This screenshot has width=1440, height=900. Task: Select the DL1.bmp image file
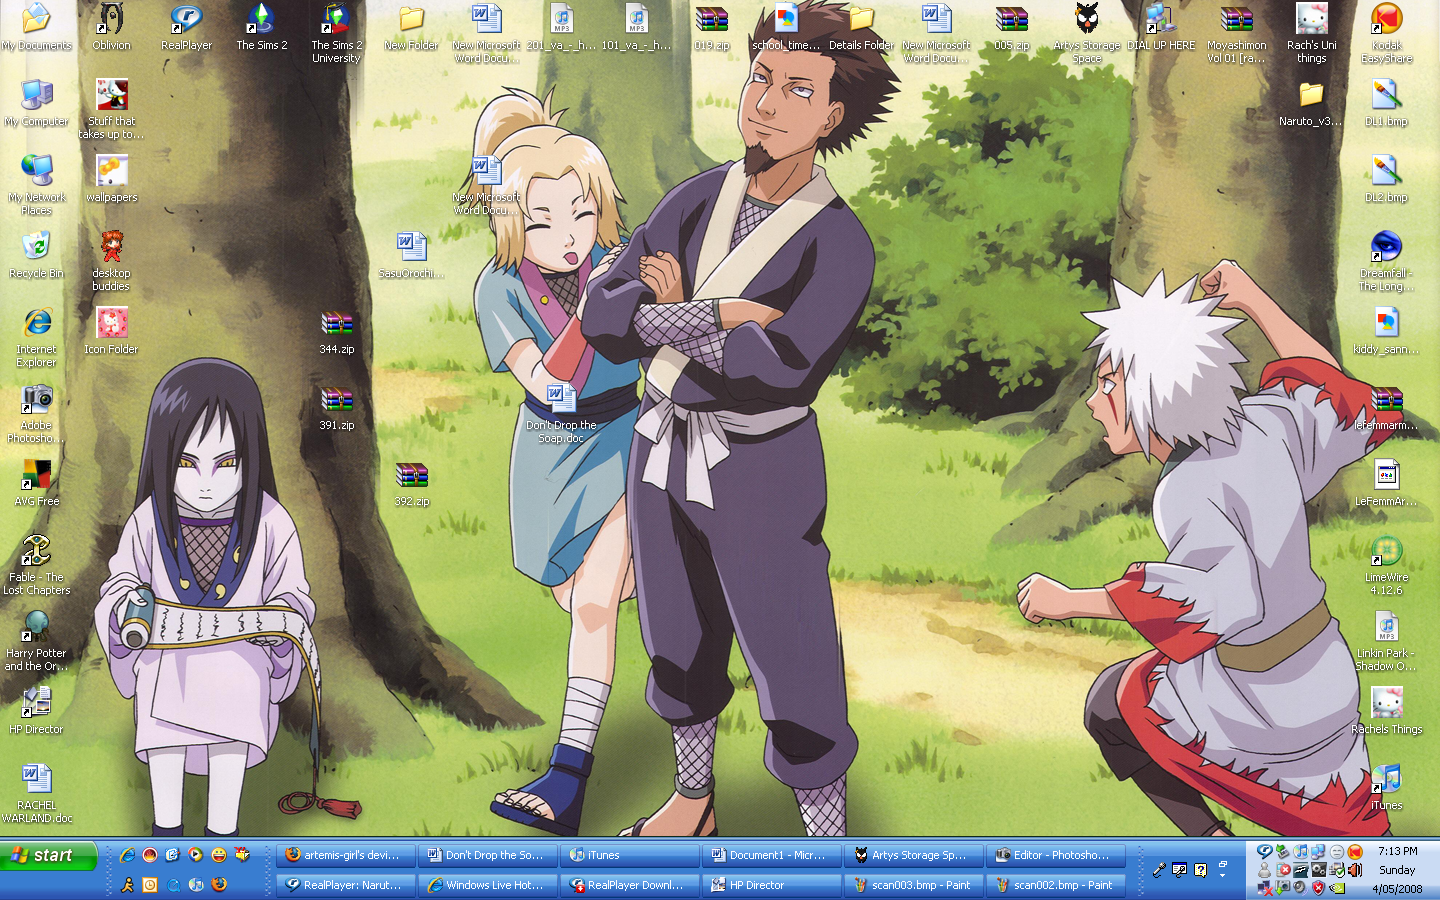(x=1386, y=103)
